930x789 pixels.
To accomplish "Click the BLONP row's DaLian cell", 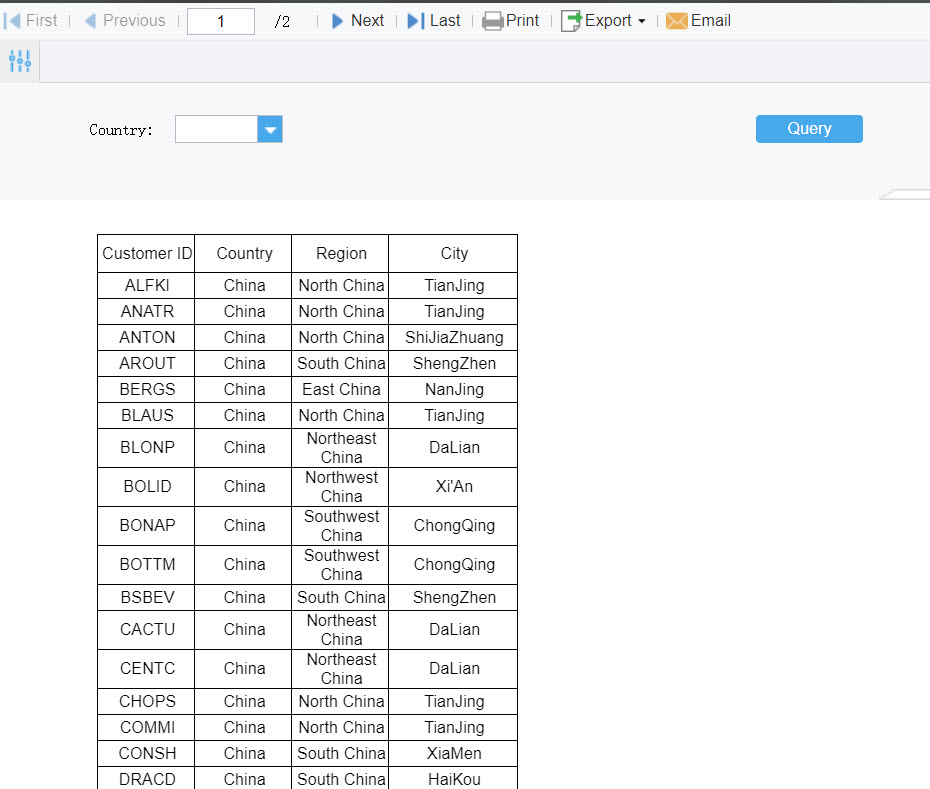I will [x=454, y=447].
